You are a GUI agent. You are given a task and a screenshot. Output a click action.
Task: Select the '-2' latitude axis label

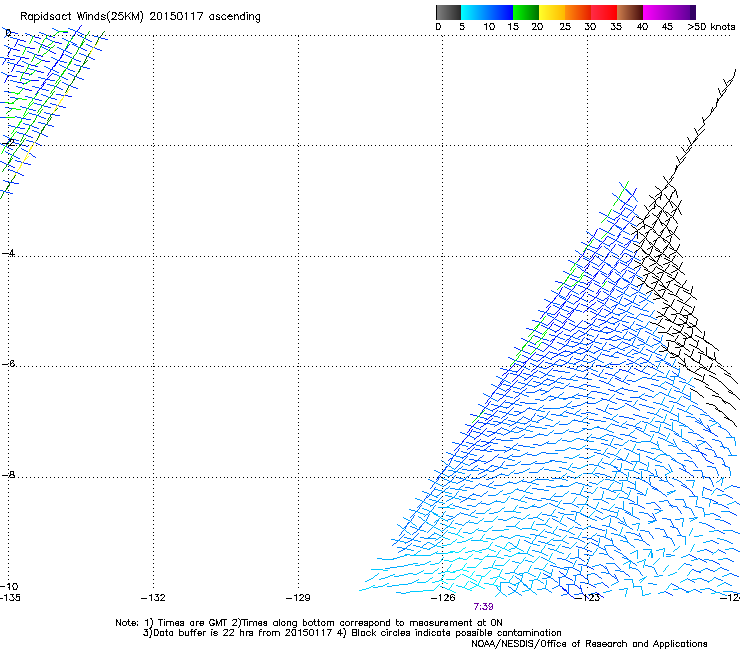click(8, 142)
